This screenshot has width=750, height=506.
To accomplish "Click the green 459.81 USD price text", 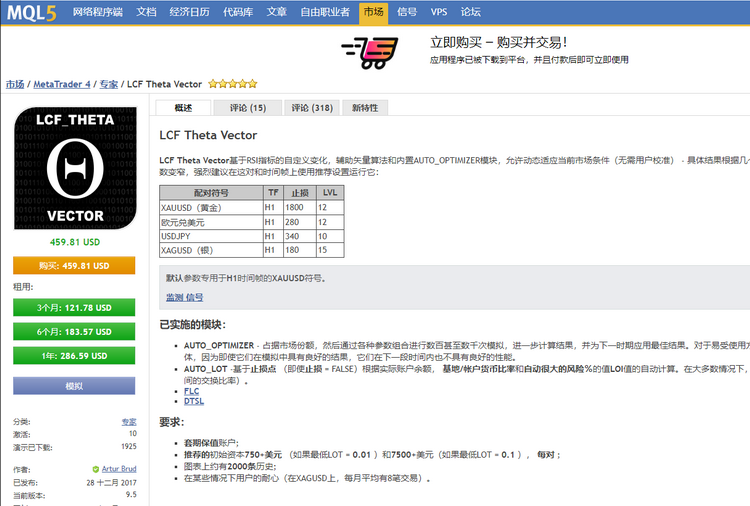I will (x=75, y=242).
